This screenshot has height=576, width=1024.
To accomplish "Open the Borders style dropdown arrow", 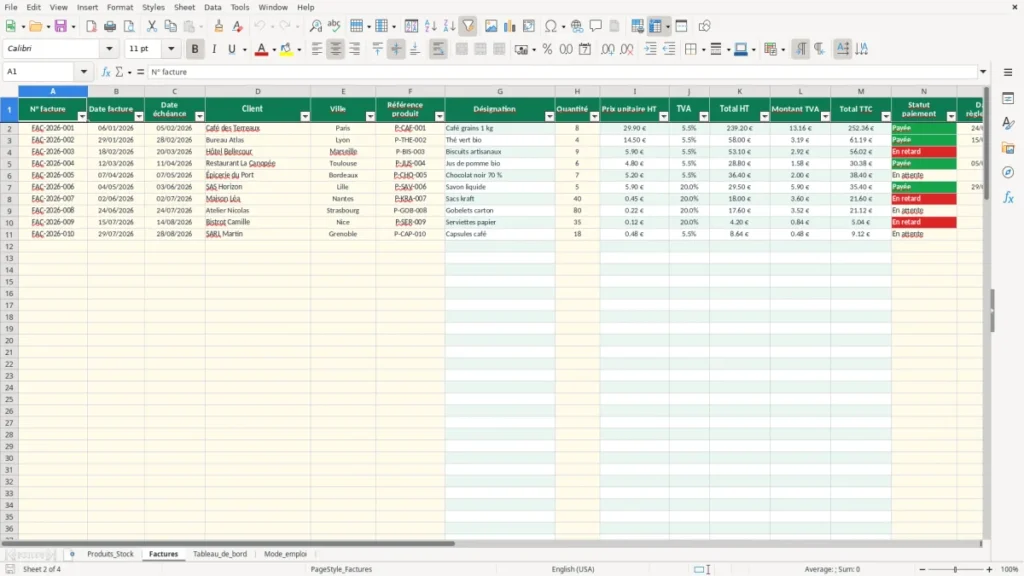I will pyautogui.click(x=703, y=50).
